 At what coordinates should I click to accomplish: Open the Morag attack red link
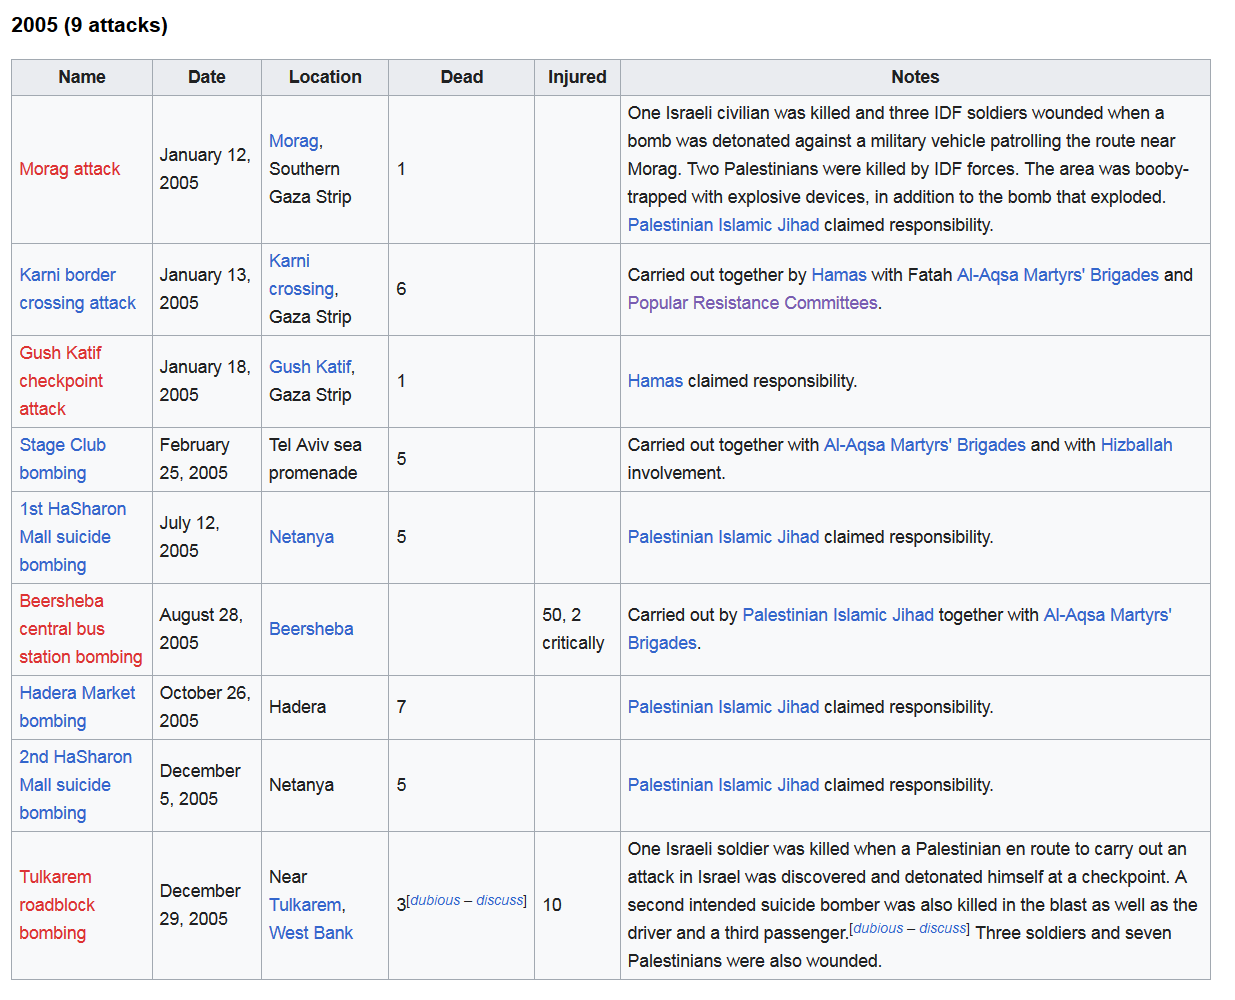tap(70, 169)
